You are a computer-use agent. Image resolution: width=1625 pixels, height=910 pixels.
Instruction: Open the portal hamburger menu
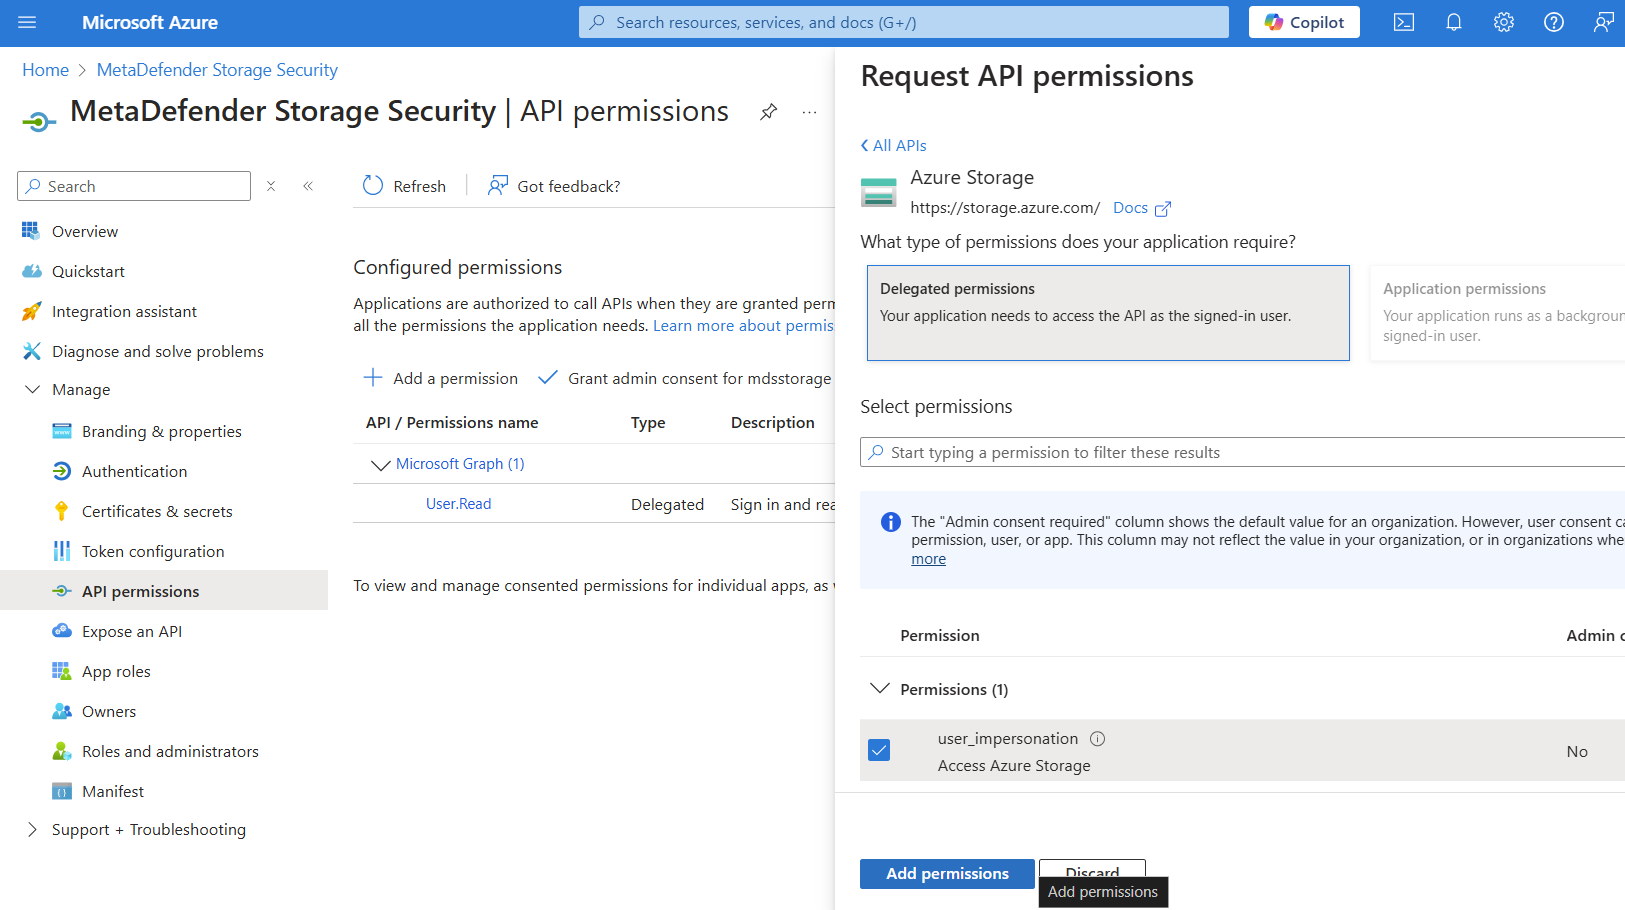coord(27,22)
